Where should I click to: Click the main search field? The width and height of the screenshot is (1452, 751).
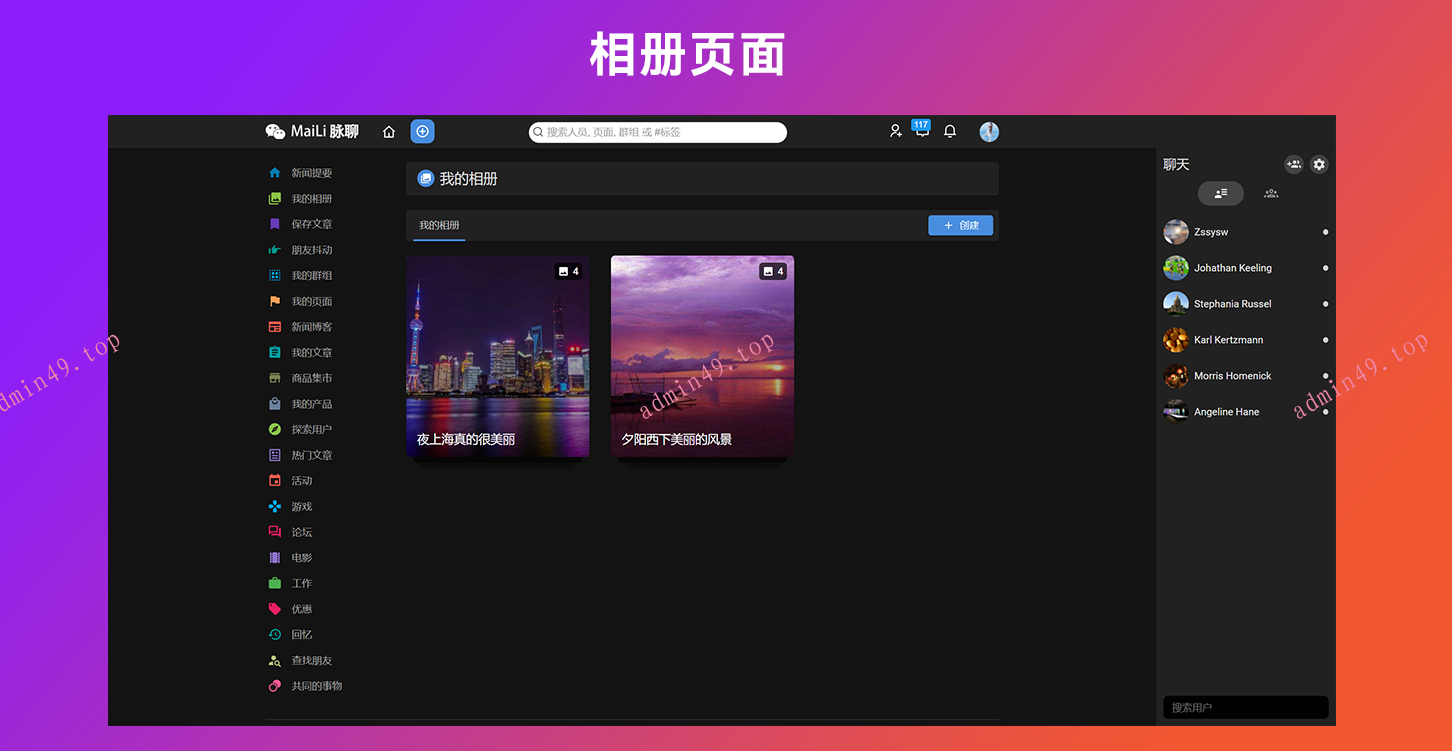tap(660, 132)
